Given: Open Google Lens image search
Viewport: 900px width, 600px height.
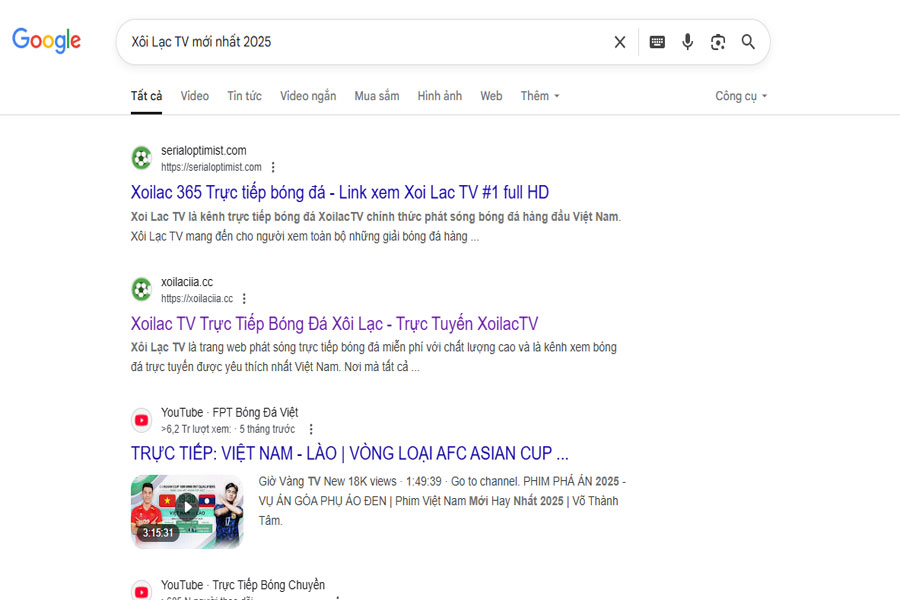Looking at the screenshot, I should pyautogui.click(x=717, y=42).
